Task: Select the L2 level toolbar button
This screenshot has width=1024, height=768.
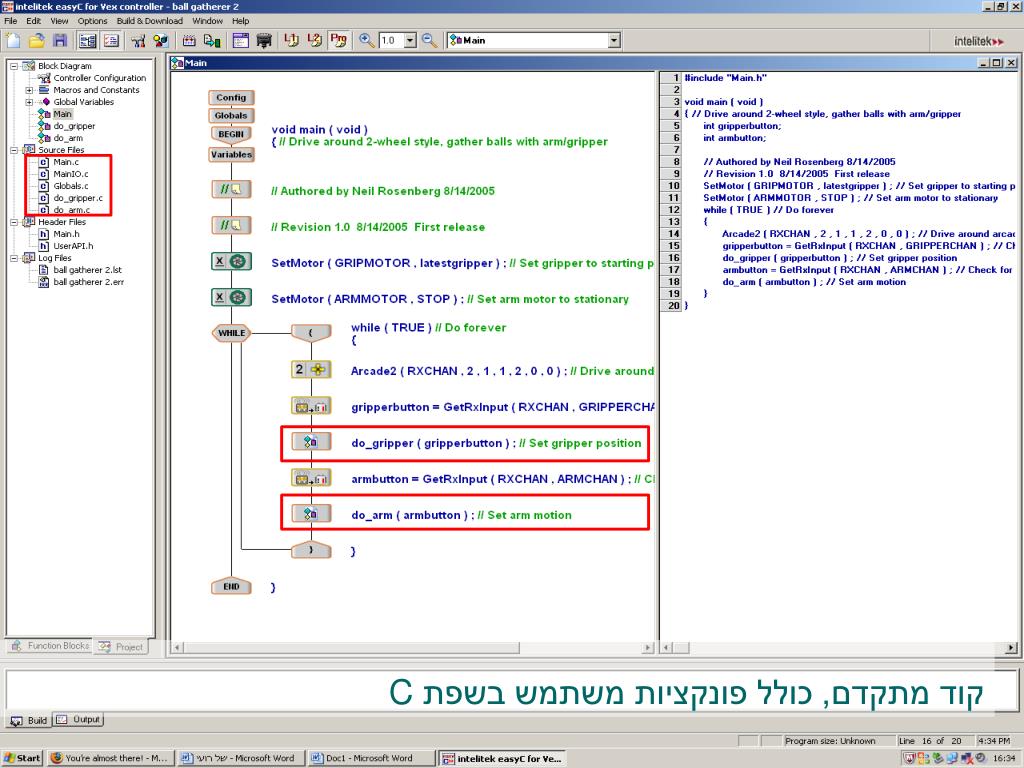Action: 315,40
